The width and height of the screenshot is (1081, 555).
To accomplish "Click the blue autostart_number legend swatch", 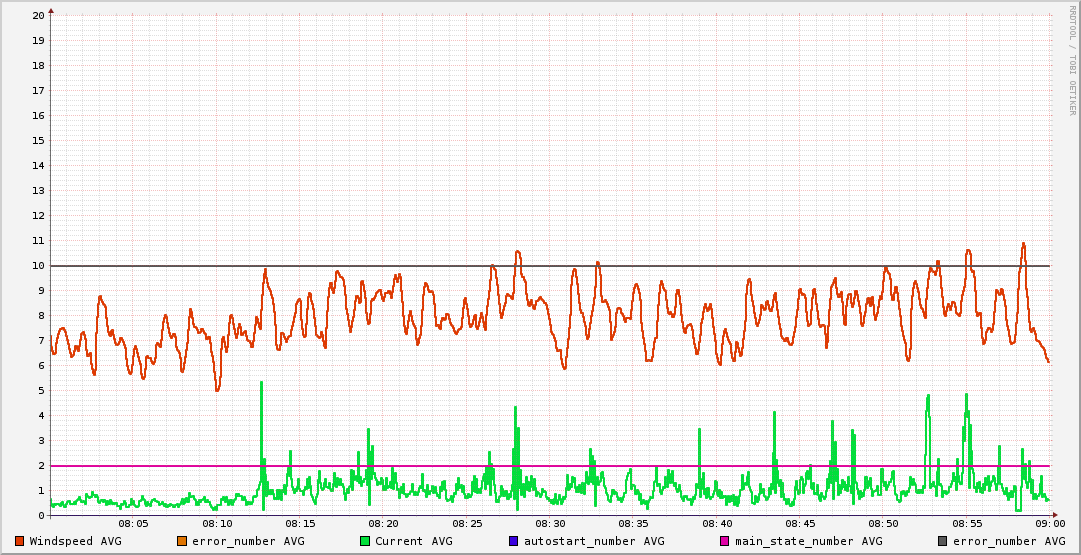I will tap(514, 541).
